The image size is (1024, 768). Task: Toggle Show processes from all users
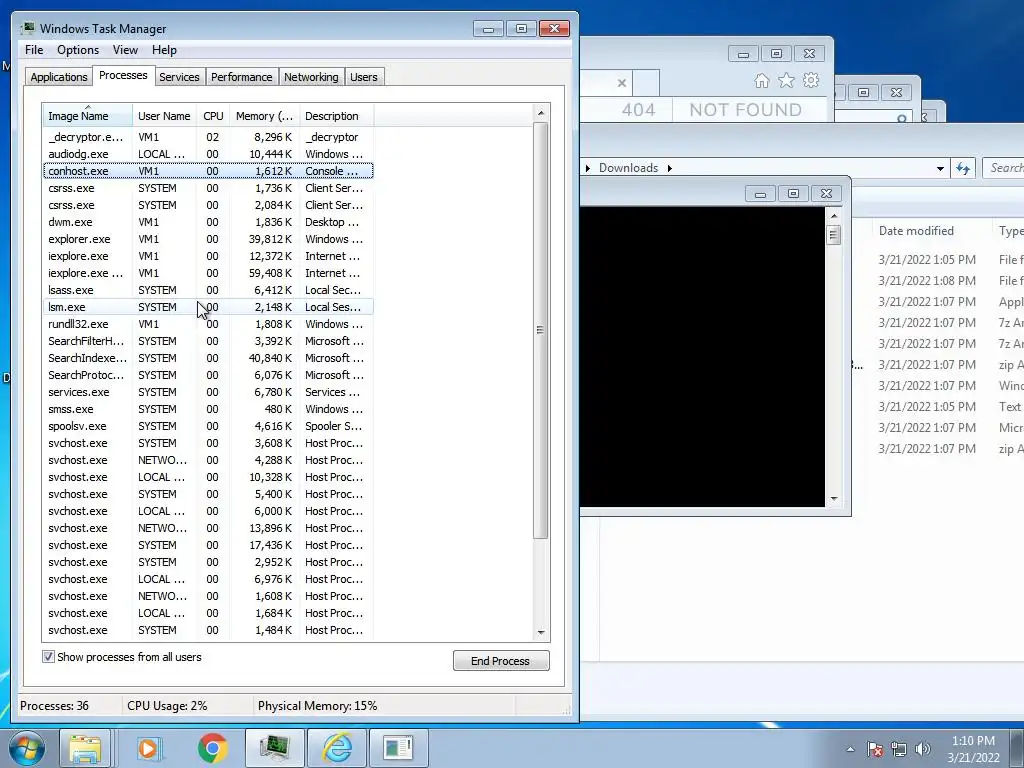point(48,656)
